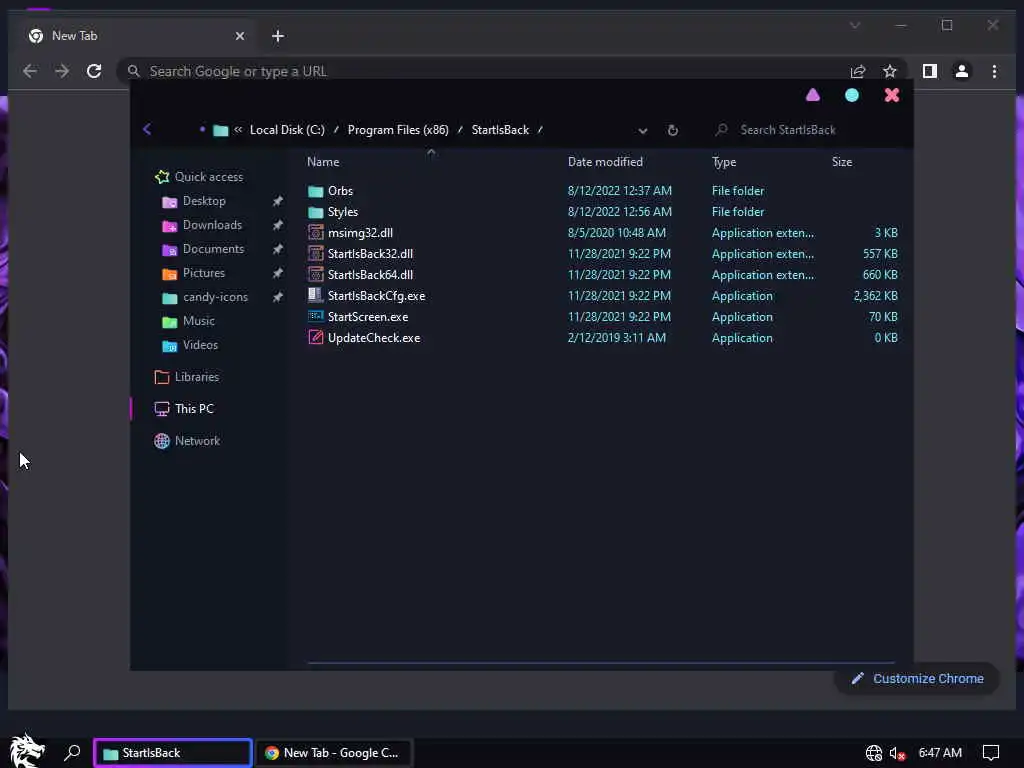Reload the page in Chrome

click(94, 71)
